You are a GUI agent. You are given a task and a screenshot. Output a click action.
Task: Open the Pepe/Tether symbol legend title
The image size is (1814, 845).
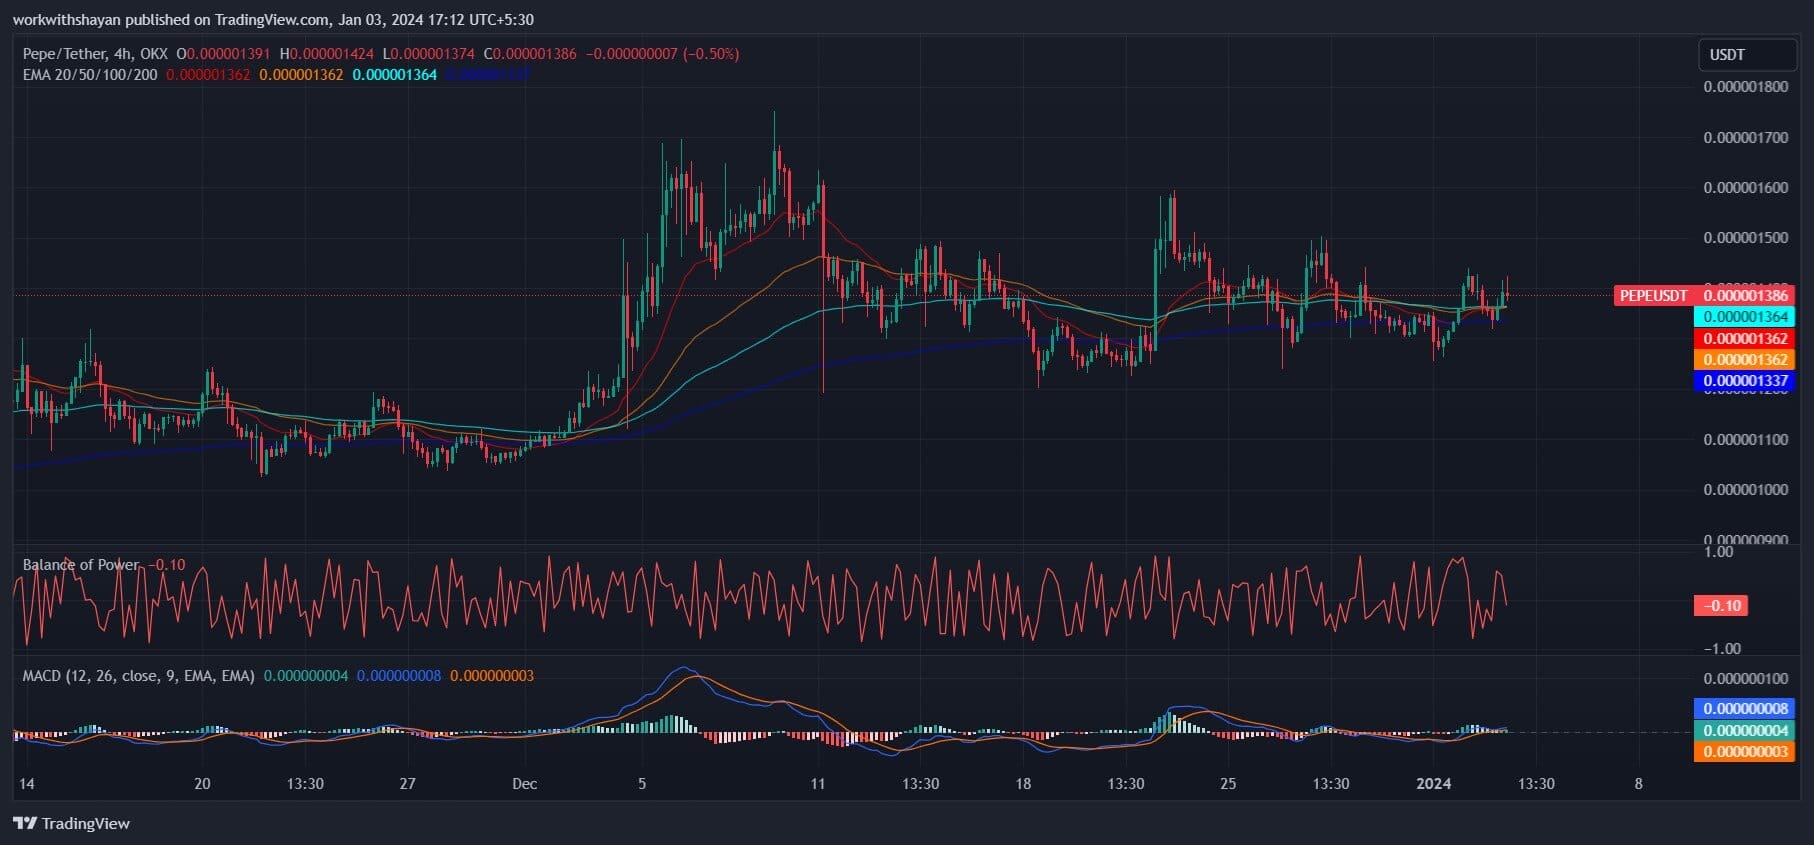pos(95,54)
